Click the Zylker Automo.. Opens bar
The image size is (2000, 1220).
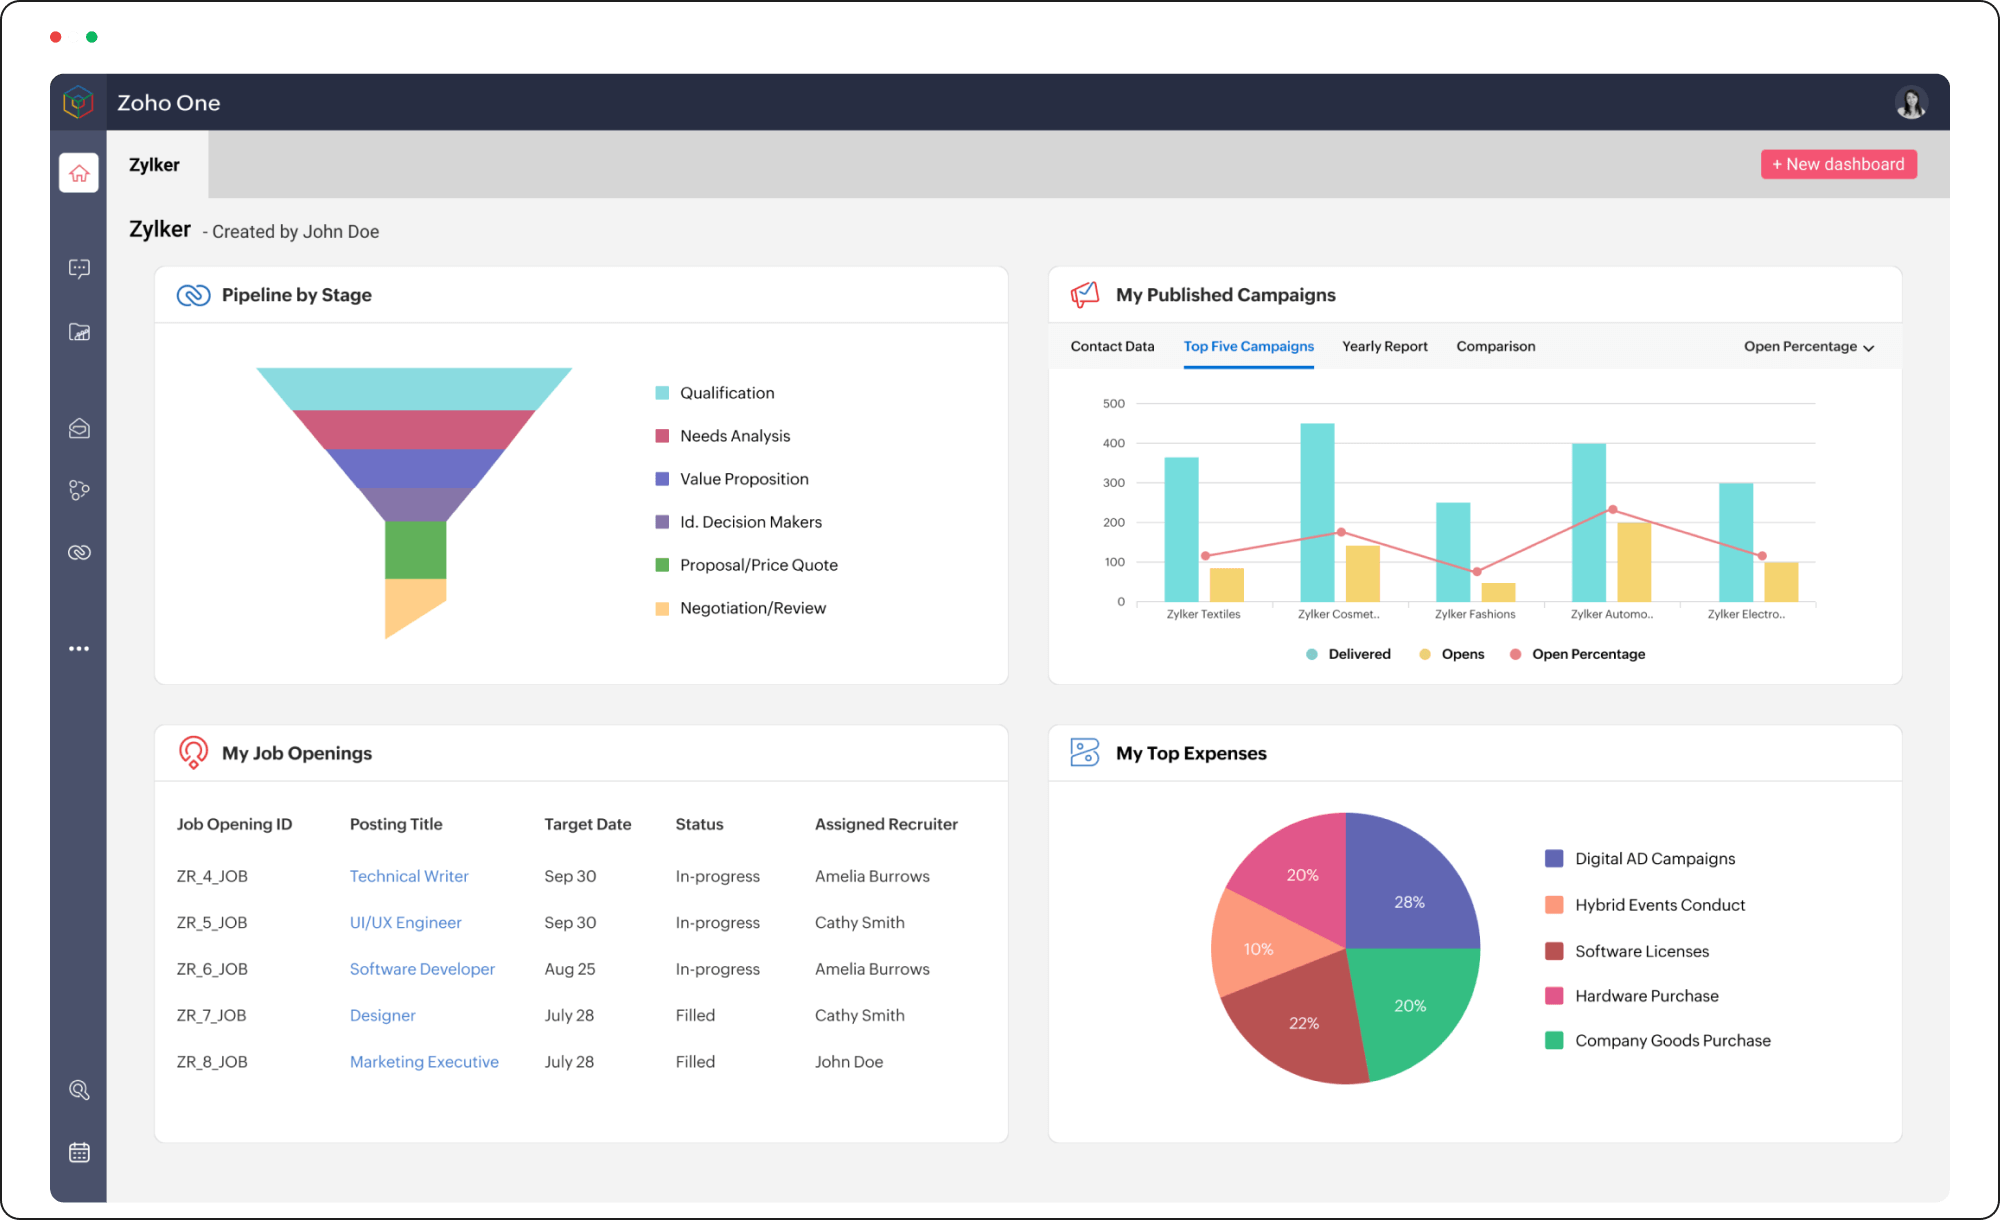(1634, 562)
